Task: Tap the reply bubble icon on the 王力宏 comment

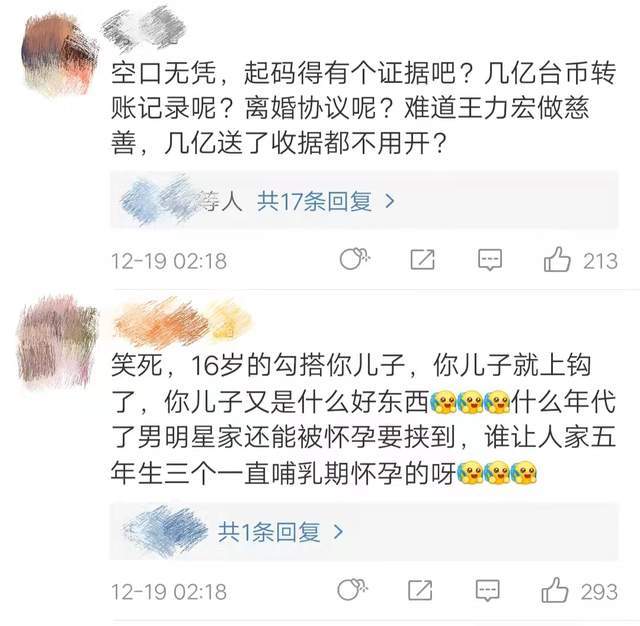Action: [x=490, y=260]
